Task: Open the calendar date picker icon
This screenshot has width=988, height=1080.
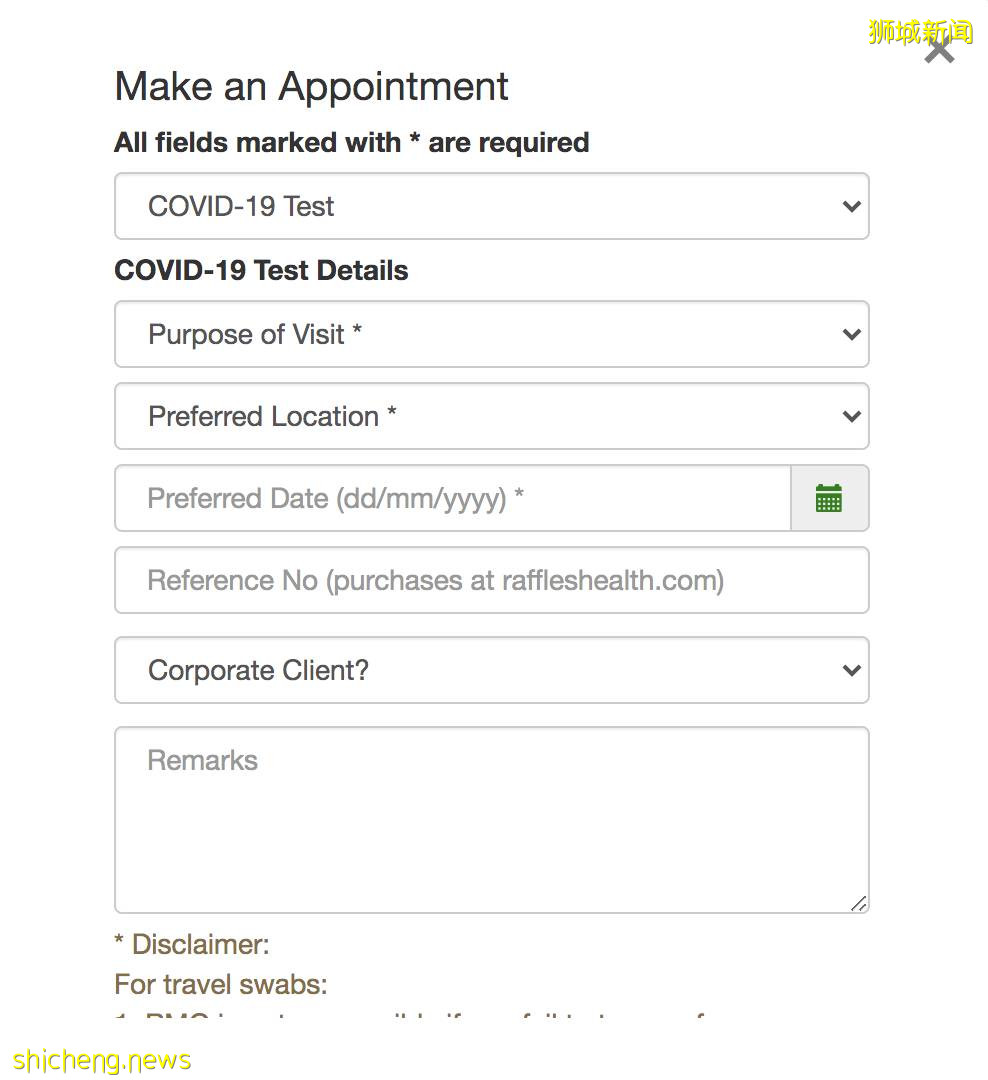Action: 829,498
